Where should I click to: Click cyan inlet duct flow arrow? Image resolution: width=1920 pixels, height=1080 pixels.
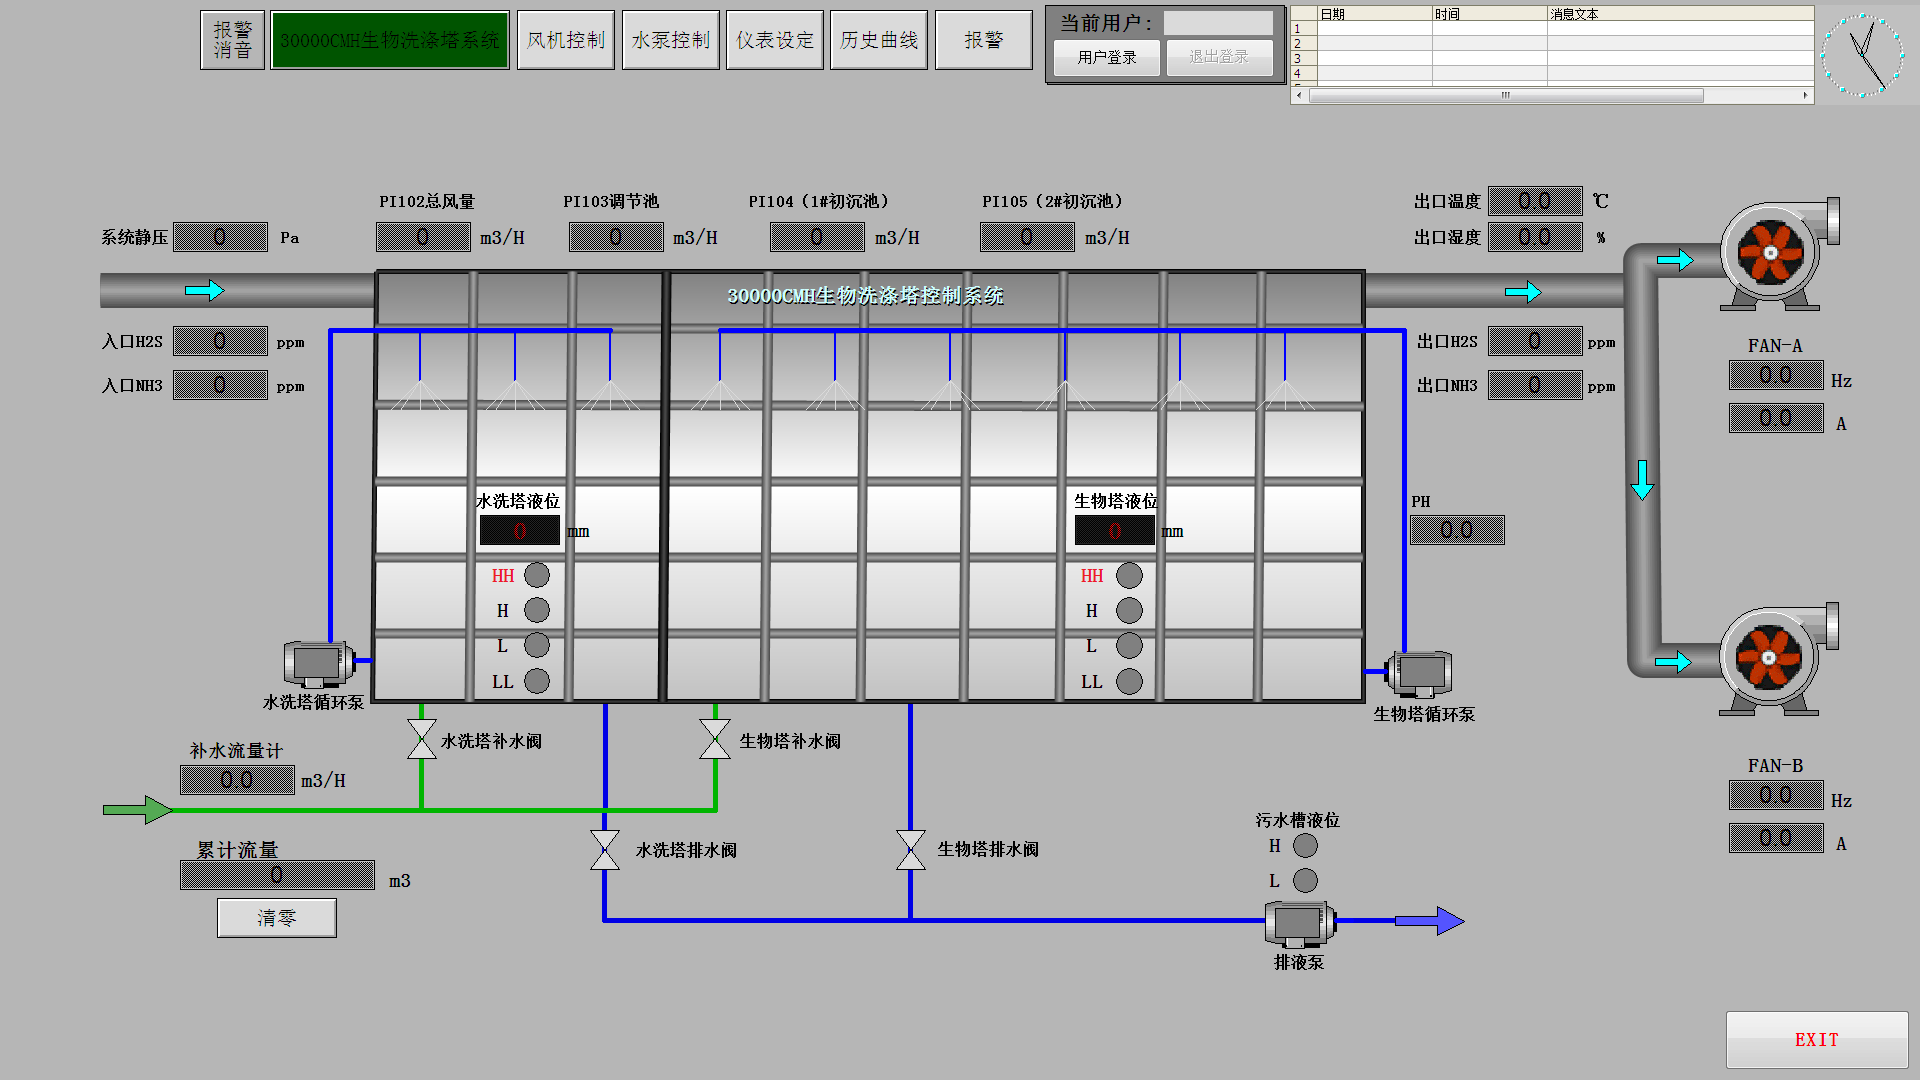coord(204,290)
